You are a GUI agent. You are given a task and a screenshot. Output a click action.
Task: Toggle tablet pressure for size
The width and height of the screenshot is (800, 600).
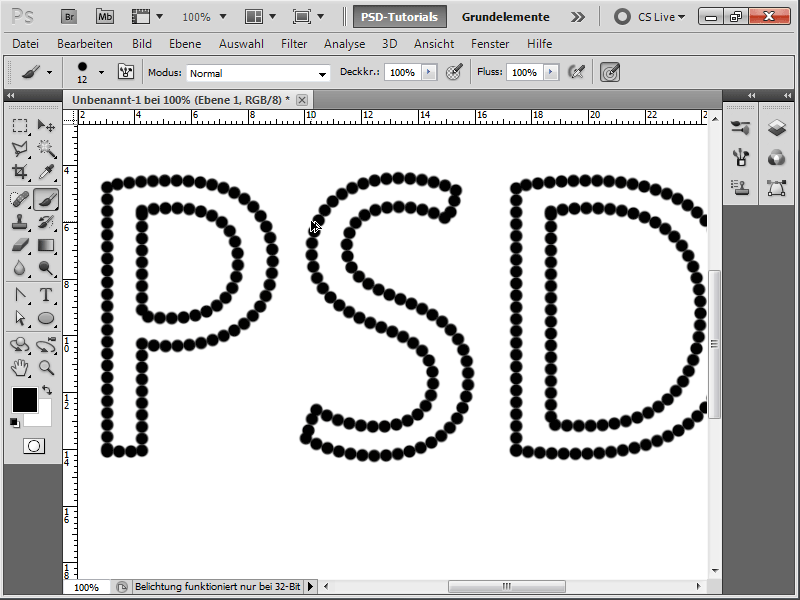pyautogui.click(x=610, y=72)
